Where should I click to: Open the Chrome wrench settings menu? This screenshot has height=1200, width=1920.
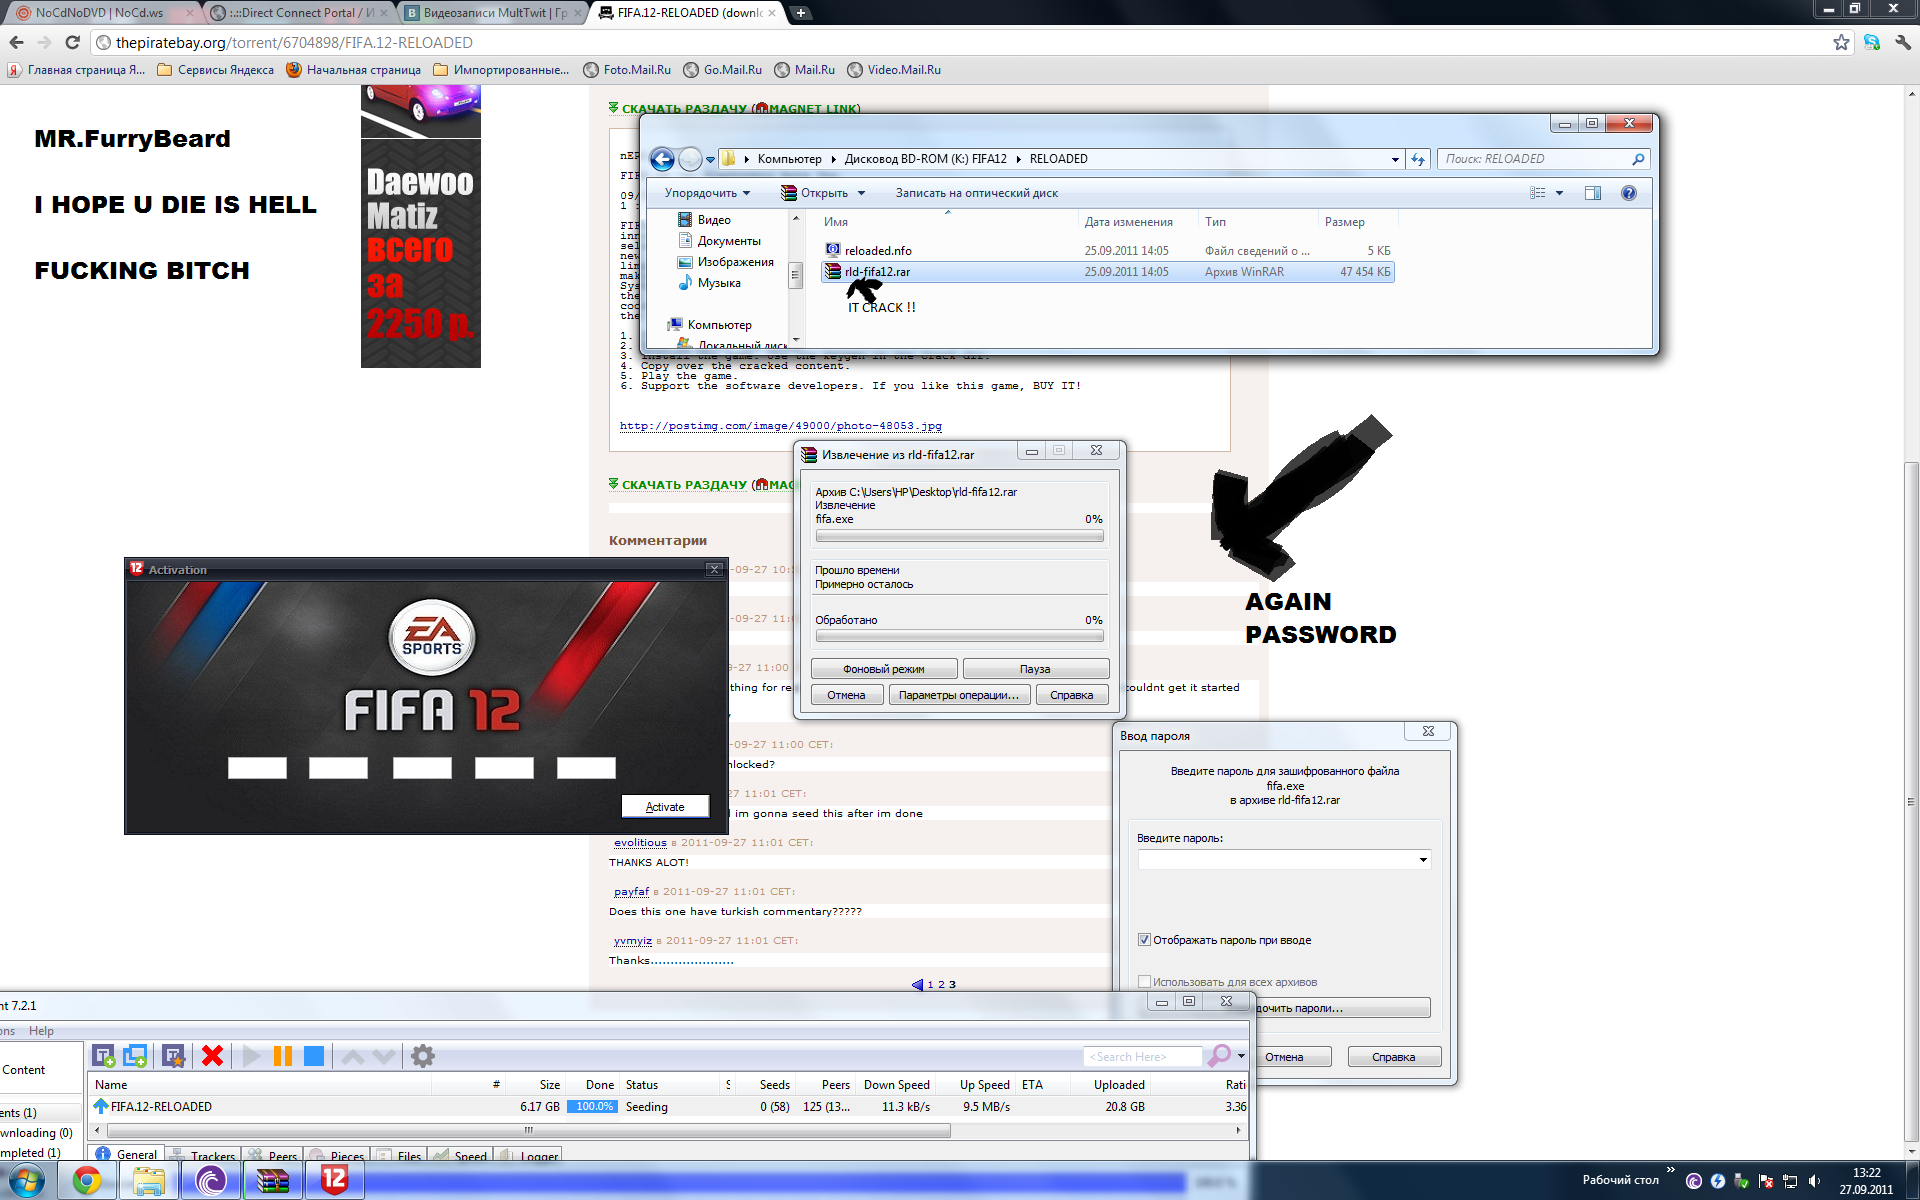tap(1903, 42)
